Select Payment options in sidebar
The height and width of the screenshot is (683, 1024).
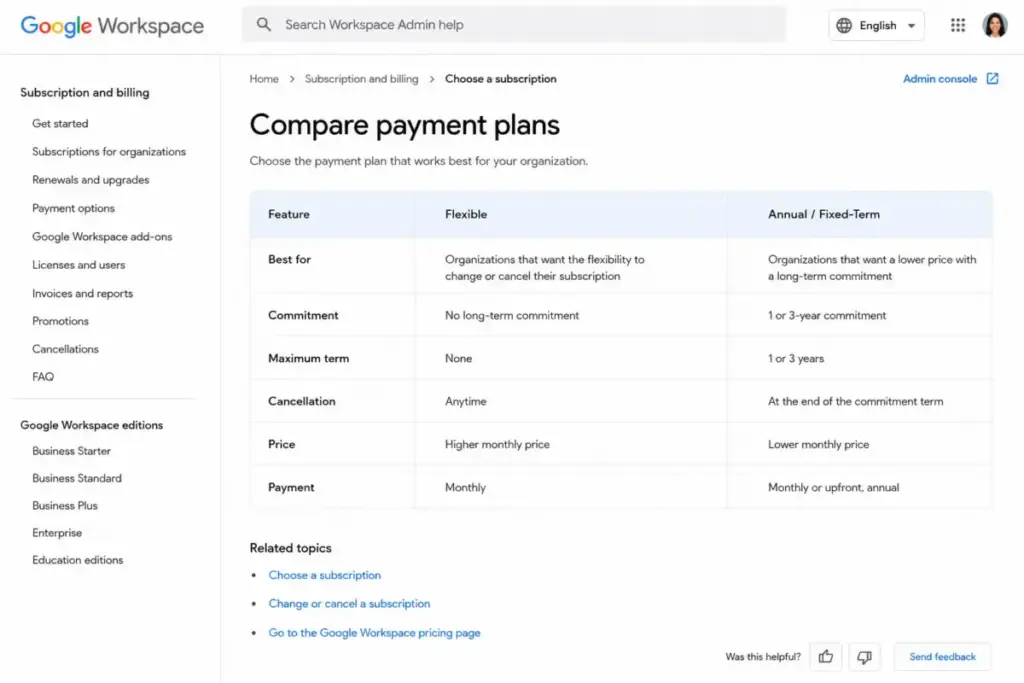point(73,208)
